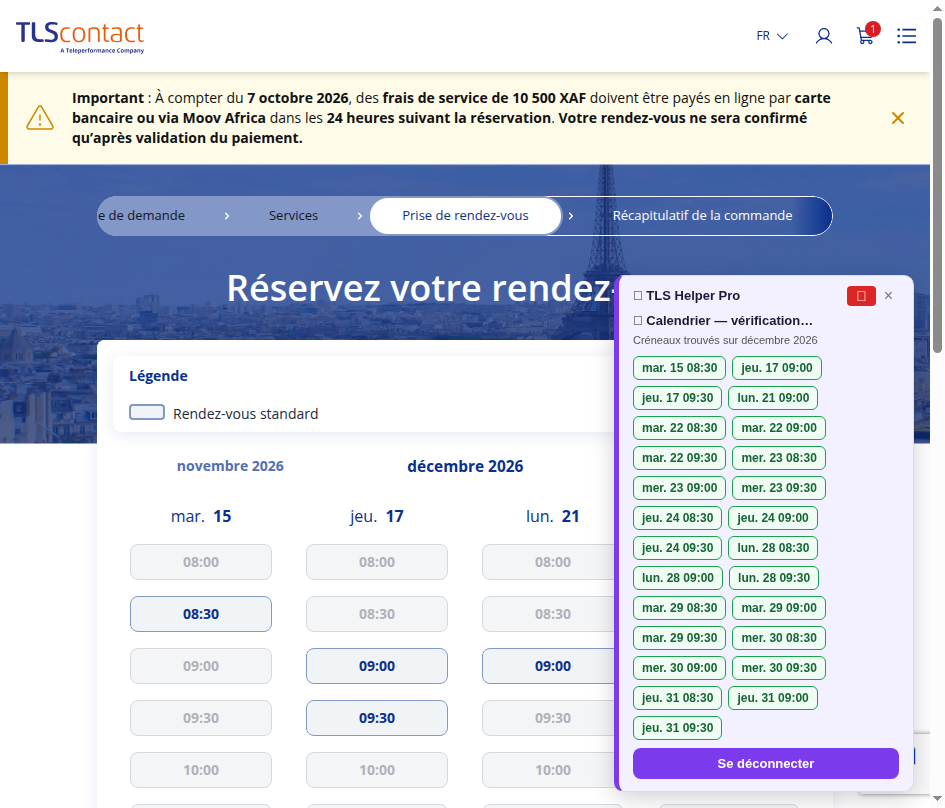
Task: Select helper chip lun. 28 09:00
Action: 677,578
